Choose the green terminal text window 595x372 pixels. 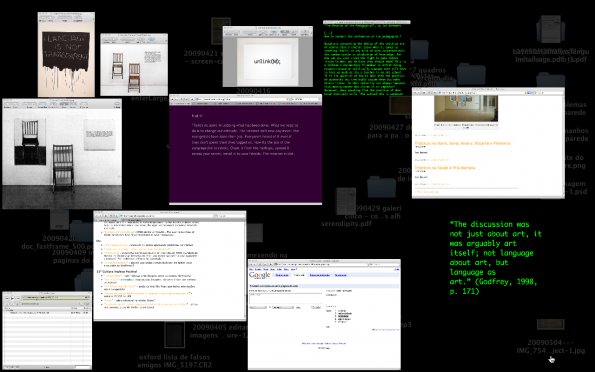(x=367, y=58)
